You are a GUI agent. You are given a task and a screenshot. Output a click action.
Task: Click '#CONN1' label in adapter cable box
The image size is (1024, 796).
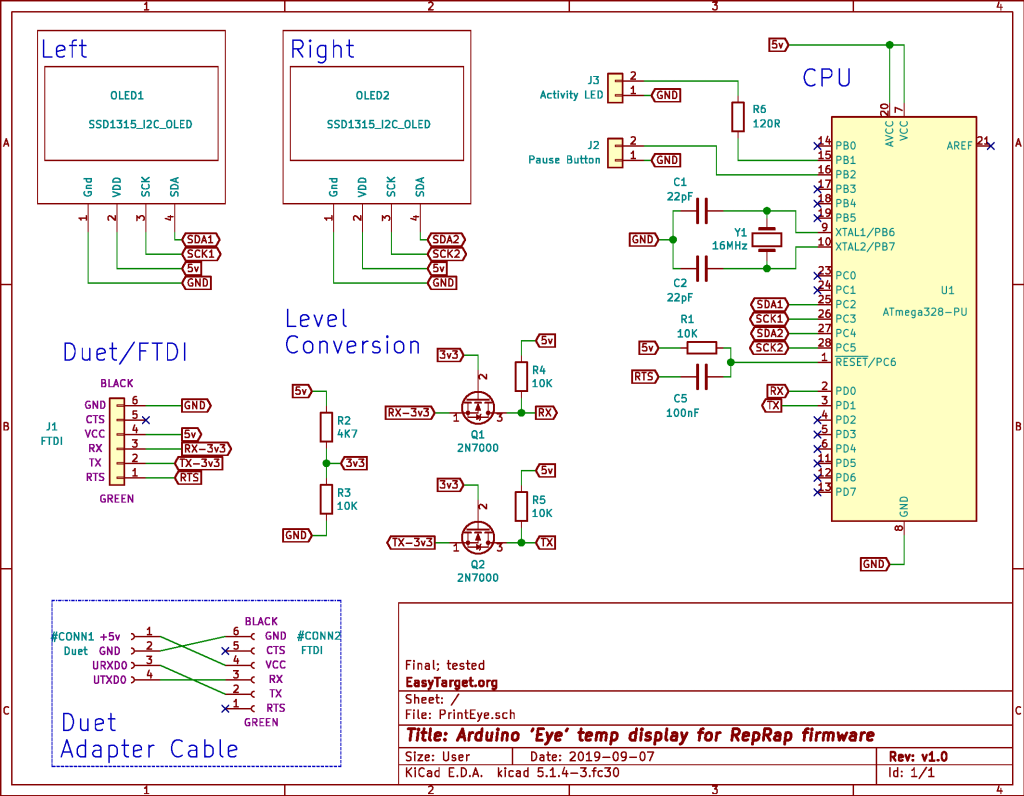click(x=72, y=636)
